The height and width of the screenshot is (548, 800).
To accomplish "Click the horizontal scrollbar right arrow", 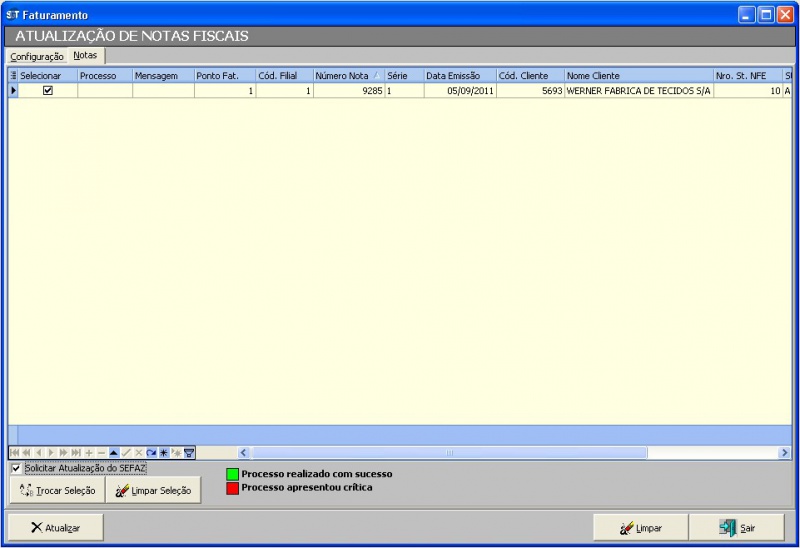I will (784, 453).
